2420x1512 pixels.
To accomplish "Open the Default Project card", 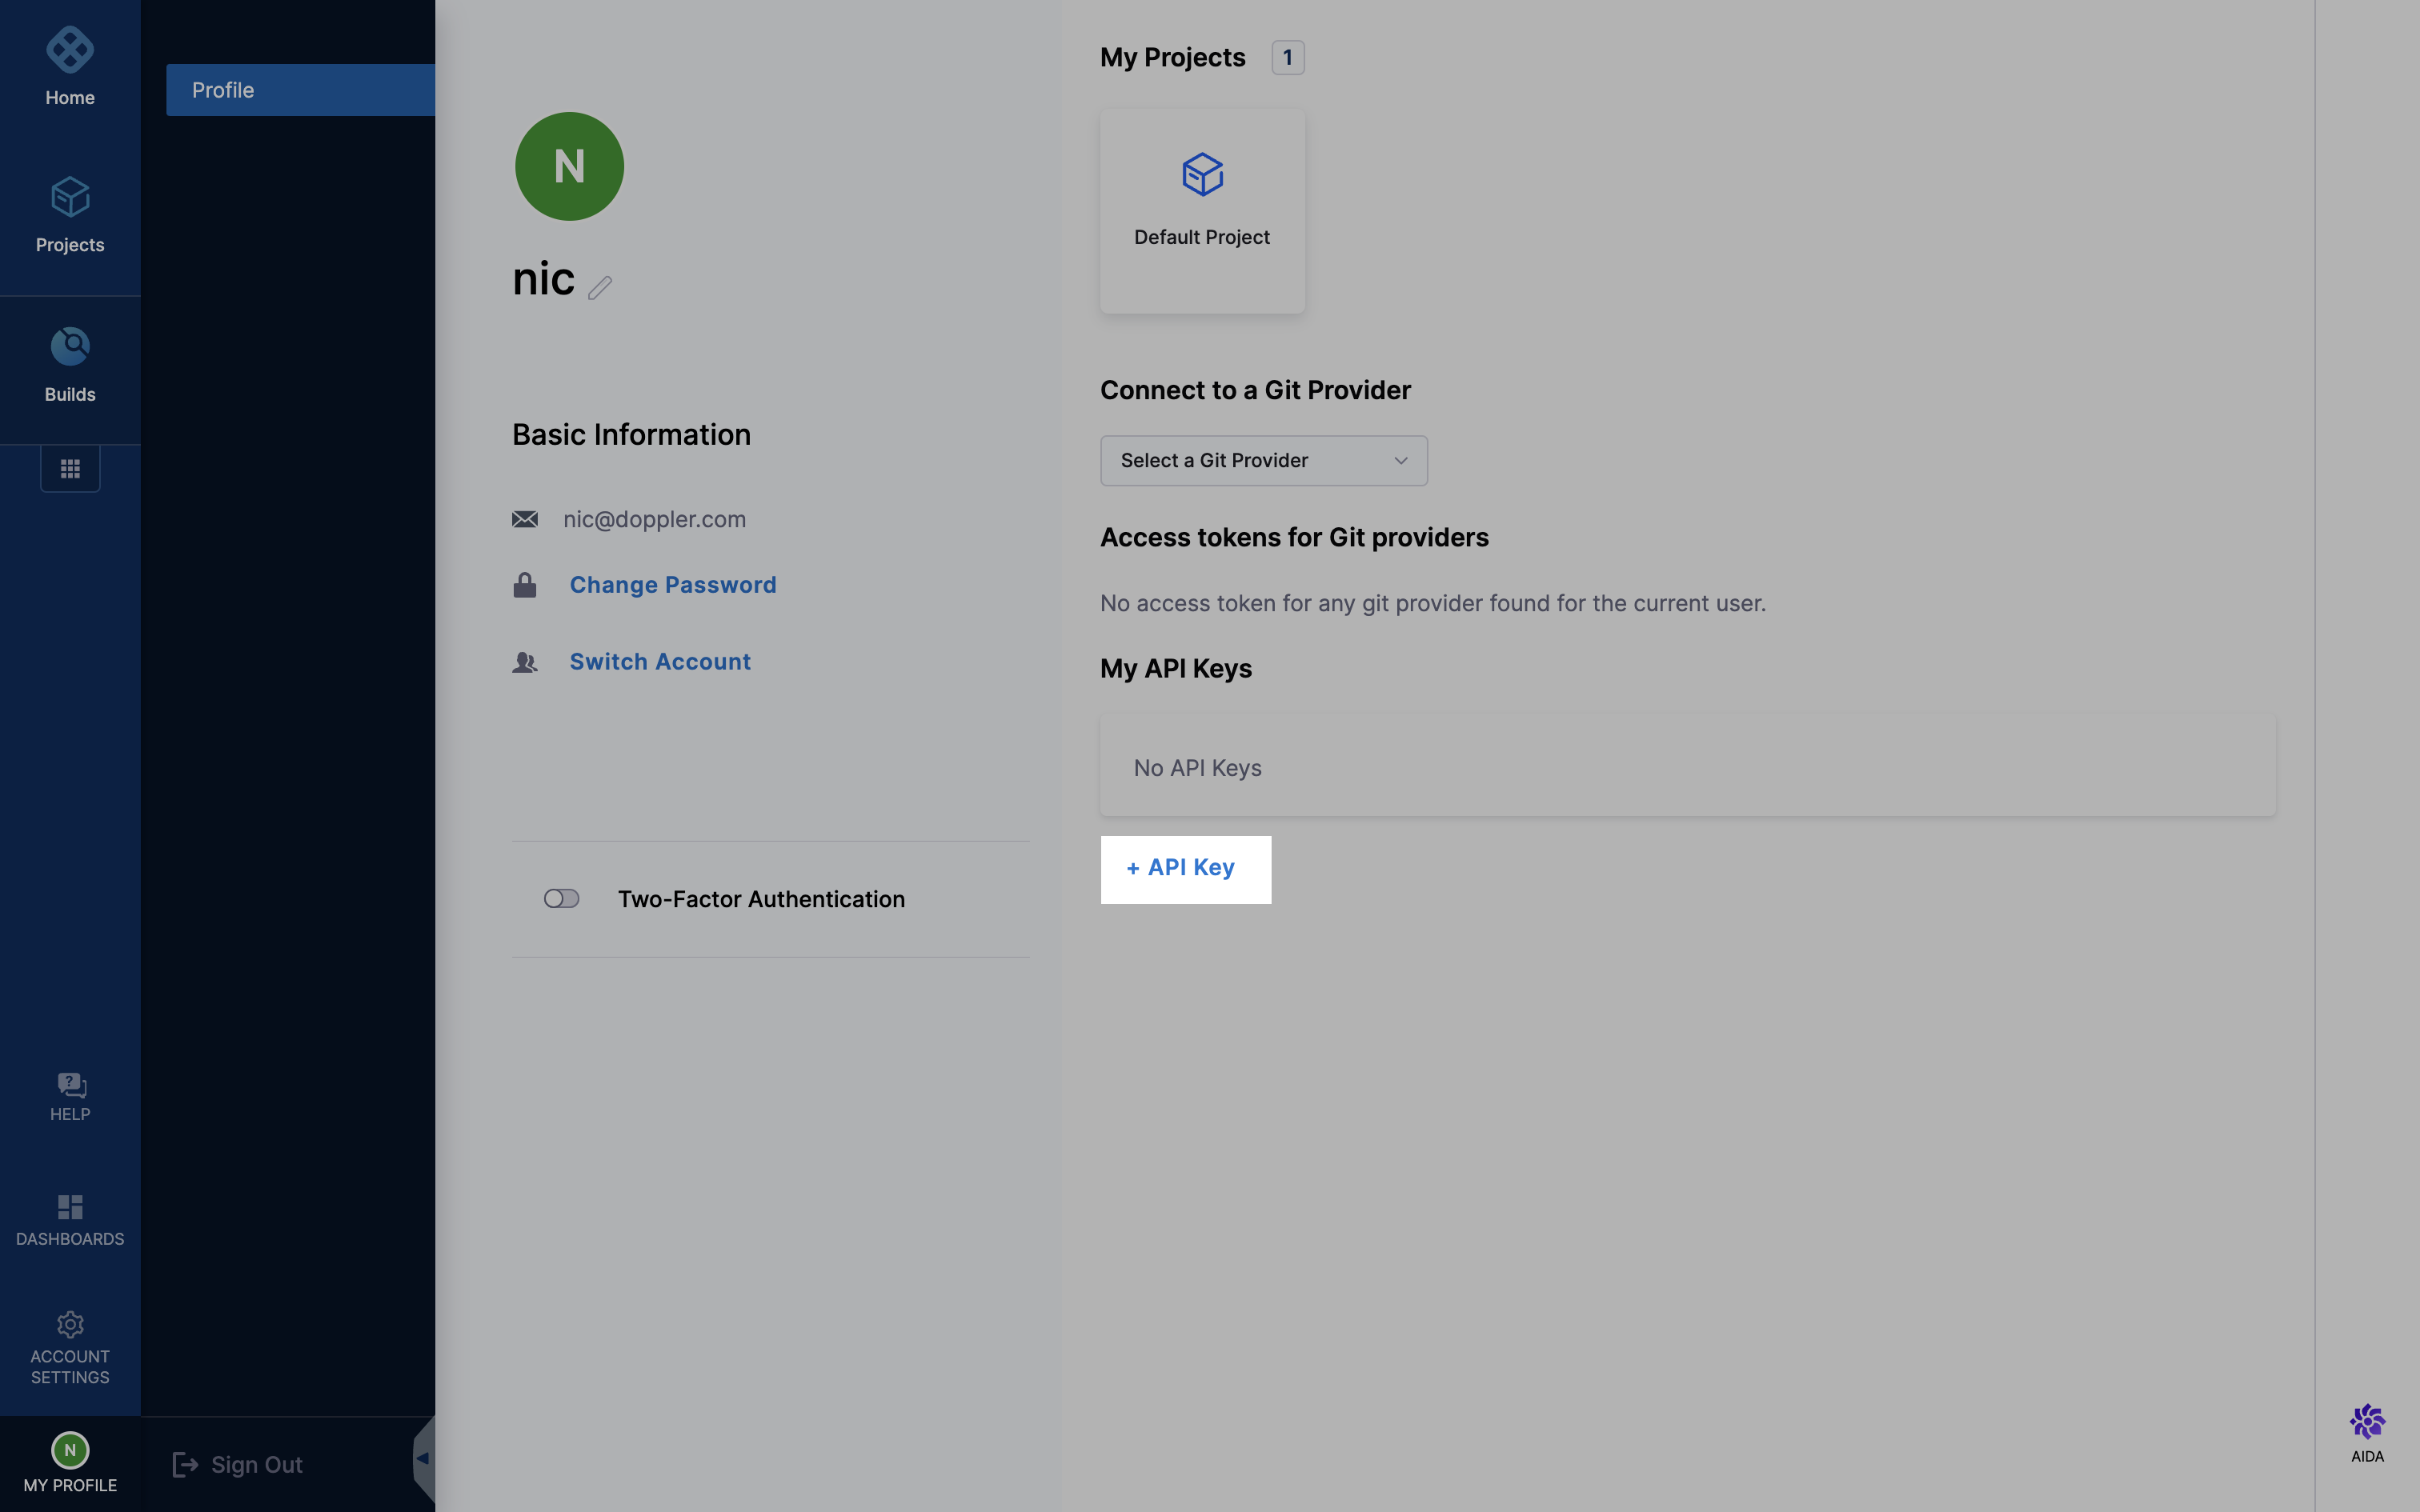I will tap(1202, 211).
